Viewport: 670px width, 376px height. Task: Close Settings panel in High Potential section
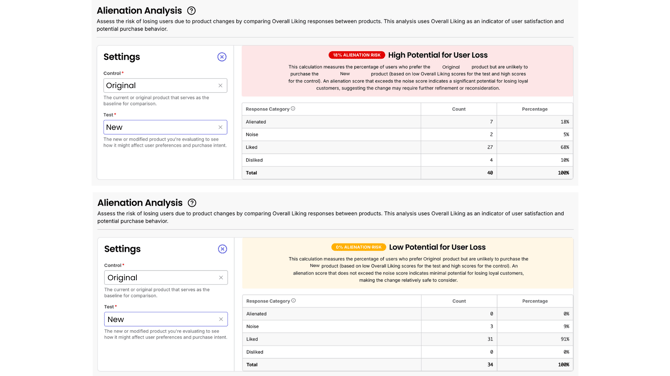tap(222, 57)
